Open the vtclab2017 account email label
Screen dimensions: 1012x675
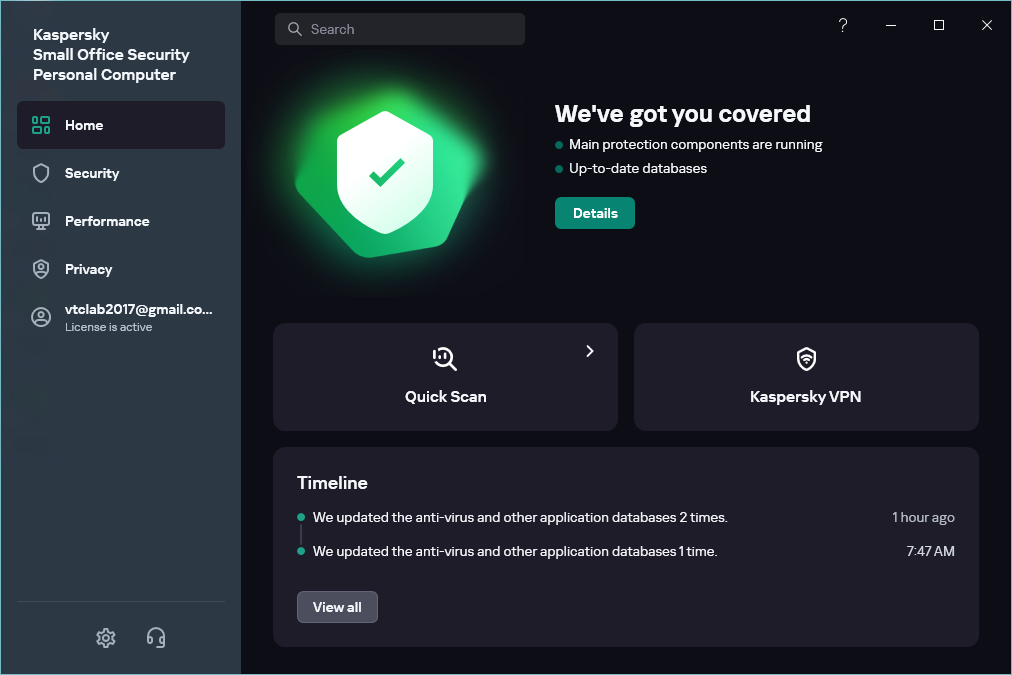139,310
